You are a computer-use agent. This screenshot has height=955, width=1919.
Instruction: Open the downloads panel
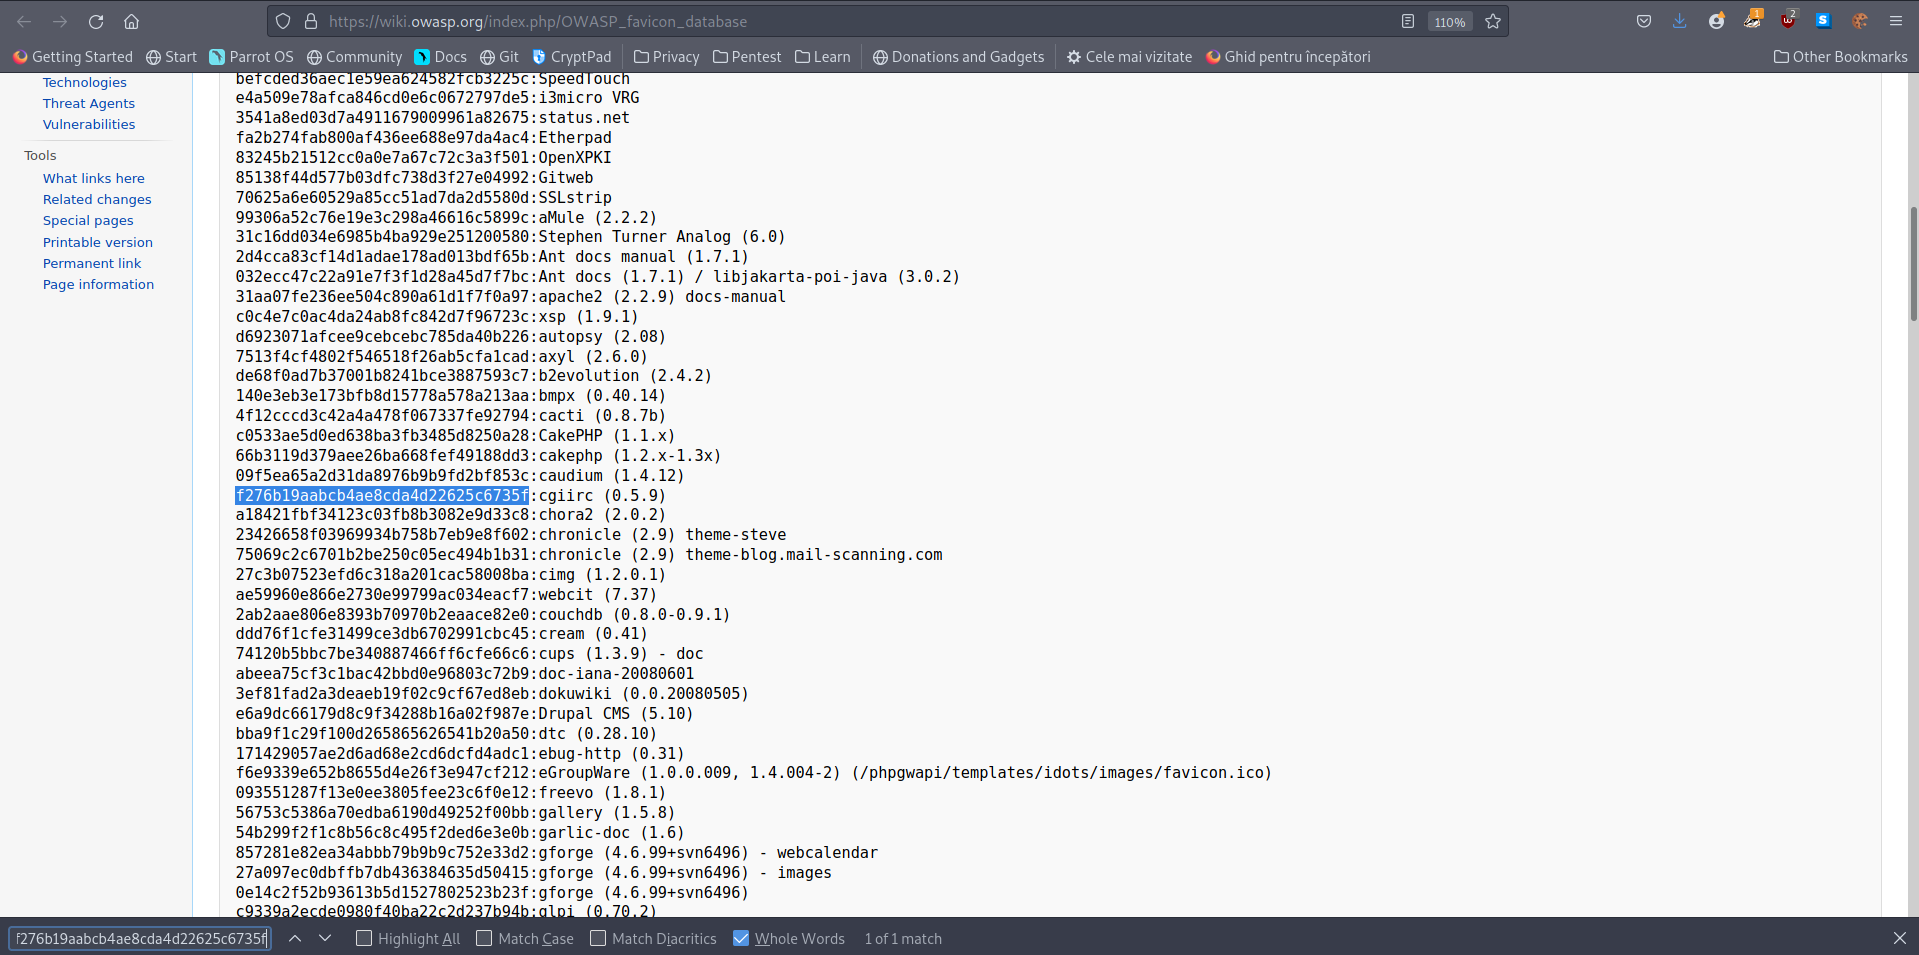1679,21
